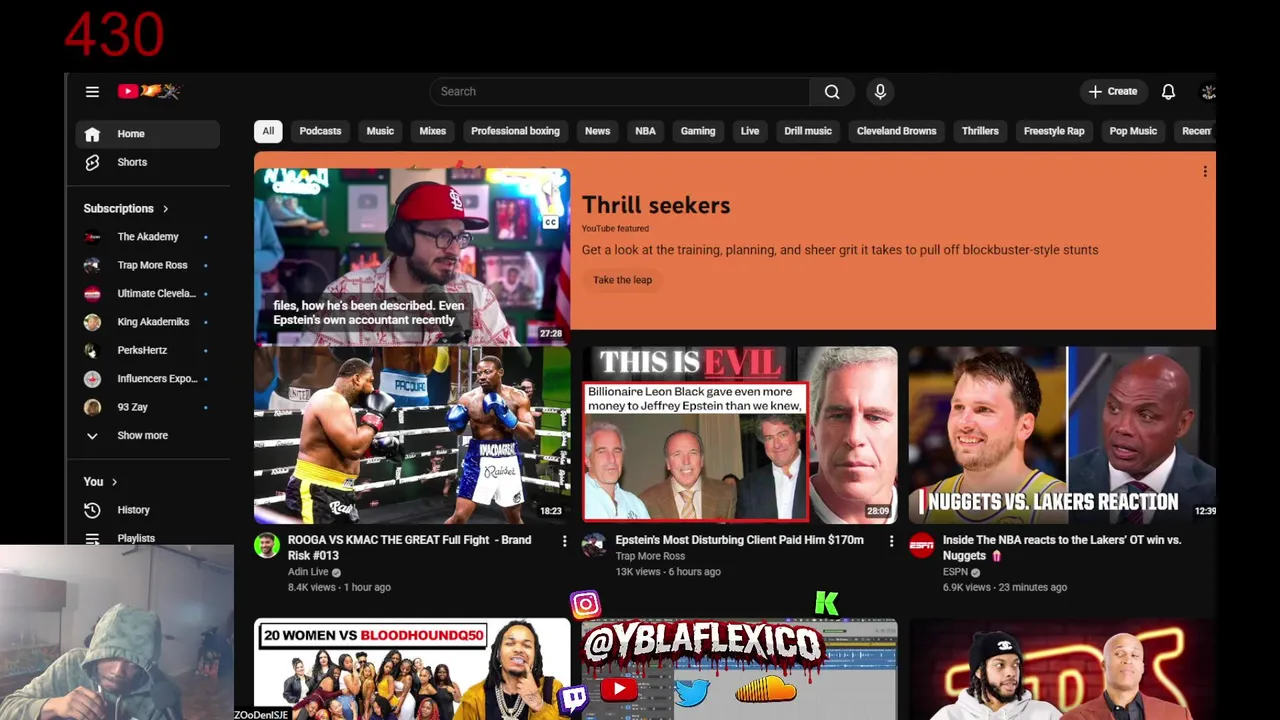Play the Thrill seekers featured video thumbnail
Screen dimensions: 1280x720
[x=412, y=256]
